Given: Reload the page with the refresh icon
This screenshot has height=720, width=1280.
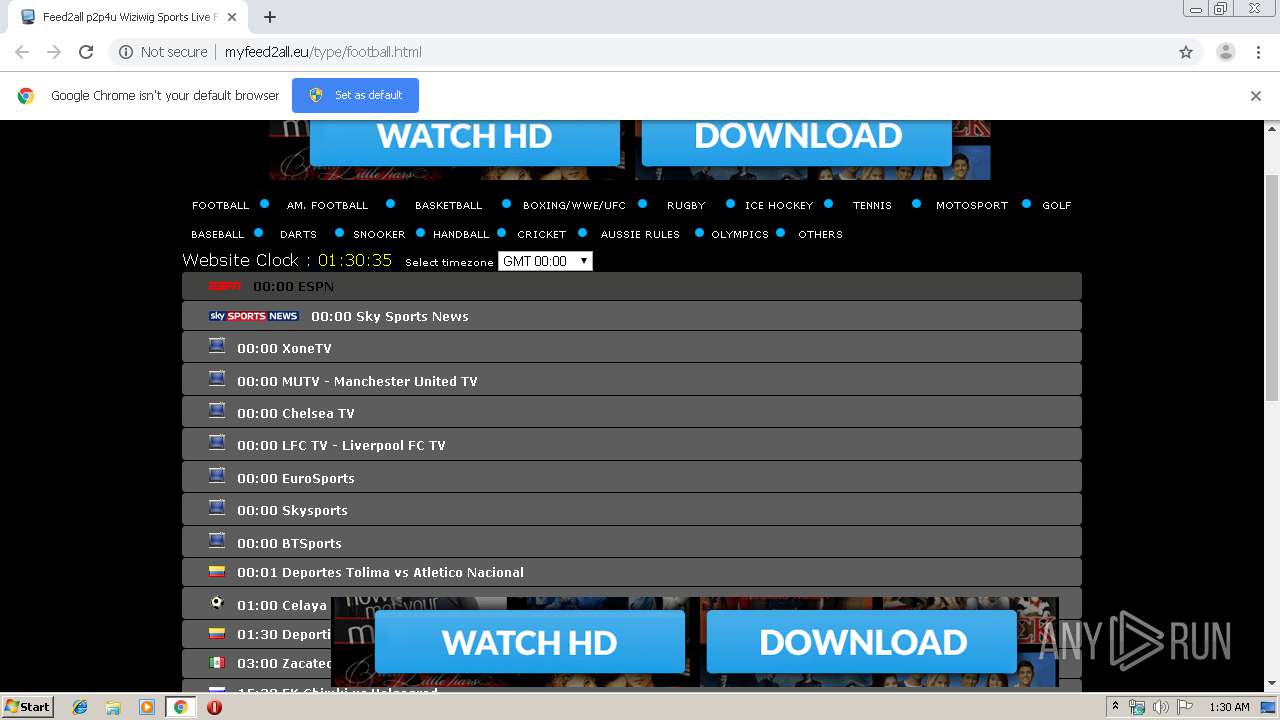Looking at the screenshot, I should pyautogui.click(x=86, y=52).
